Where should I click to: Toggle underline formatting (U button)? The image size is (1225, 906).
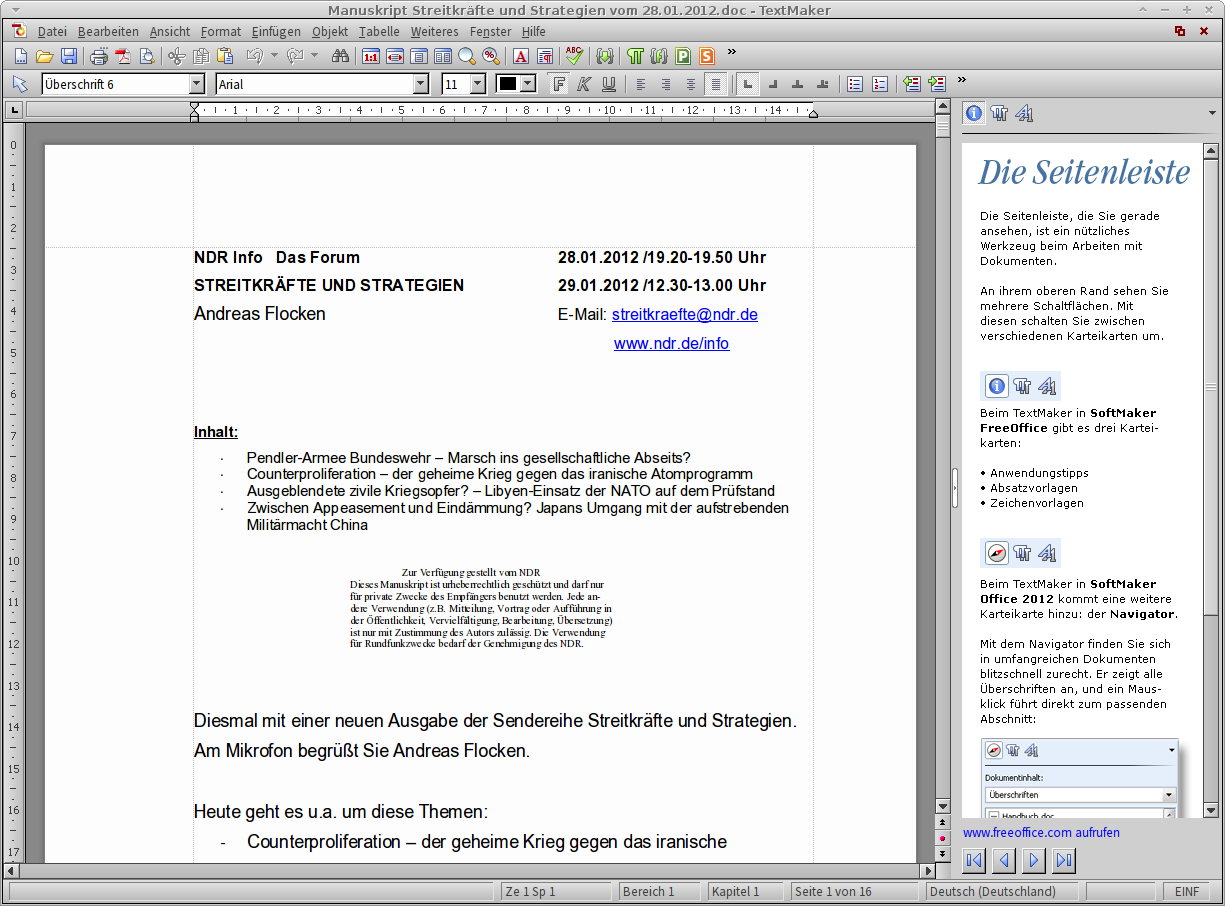[x=608, y=84]
